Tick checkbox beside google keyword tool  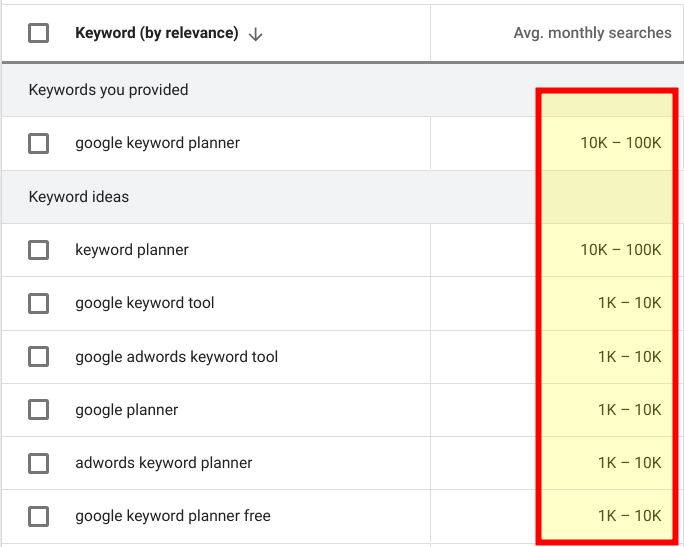click(38, 303)
